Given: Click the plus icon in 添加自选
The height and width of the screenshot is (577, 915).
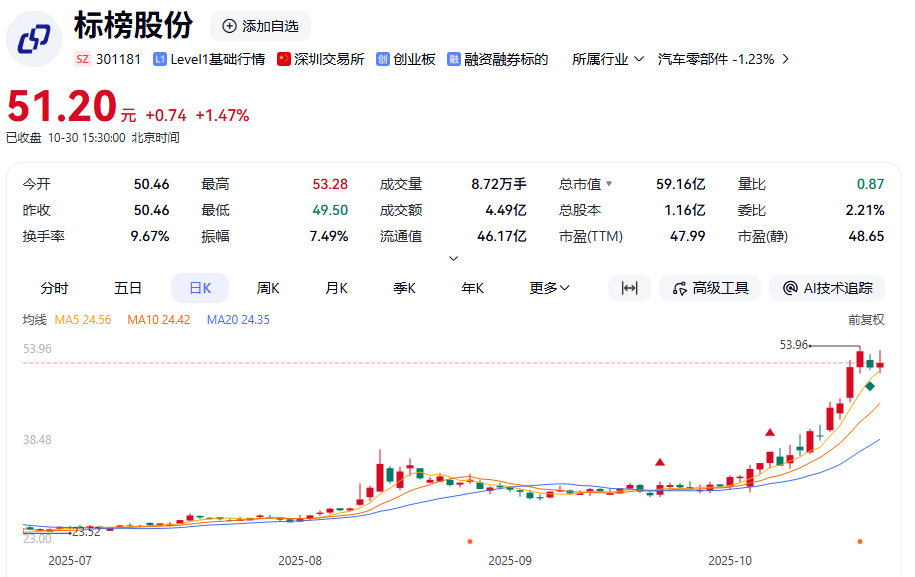Looking at the screenshot, I should [230, 26].
